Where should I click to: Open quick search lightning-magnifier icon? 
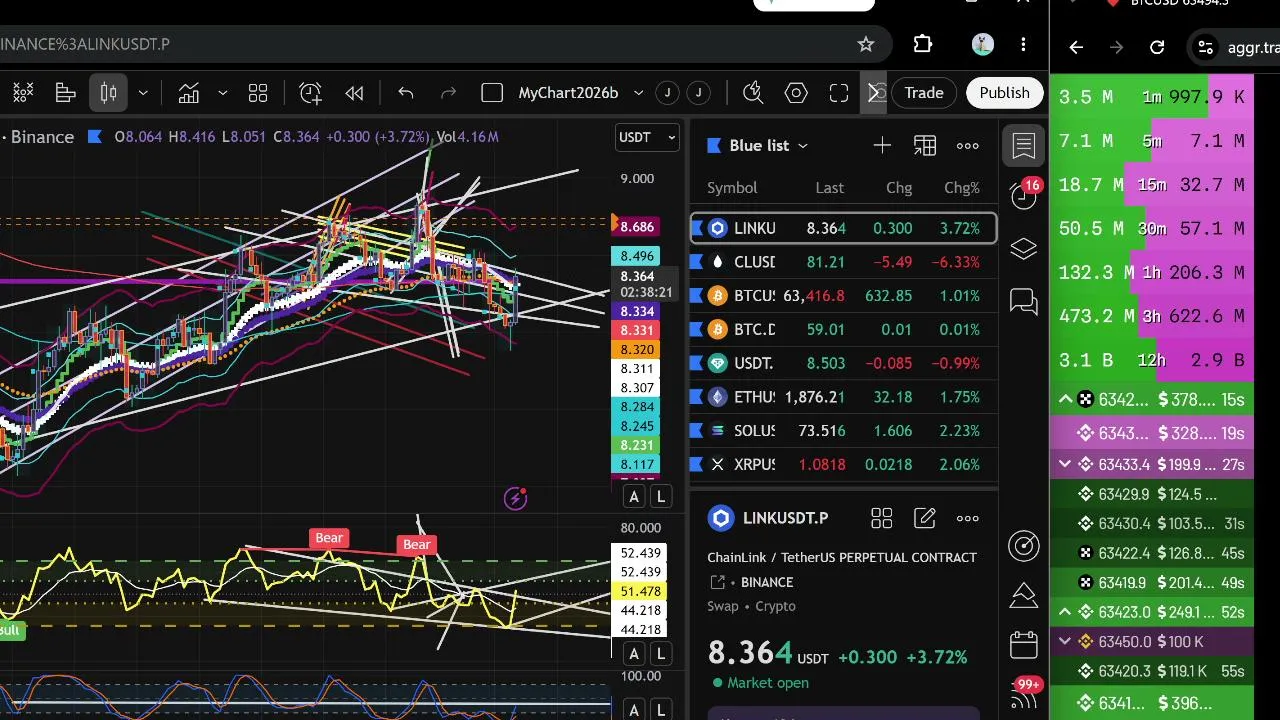(x=753, y=93)
